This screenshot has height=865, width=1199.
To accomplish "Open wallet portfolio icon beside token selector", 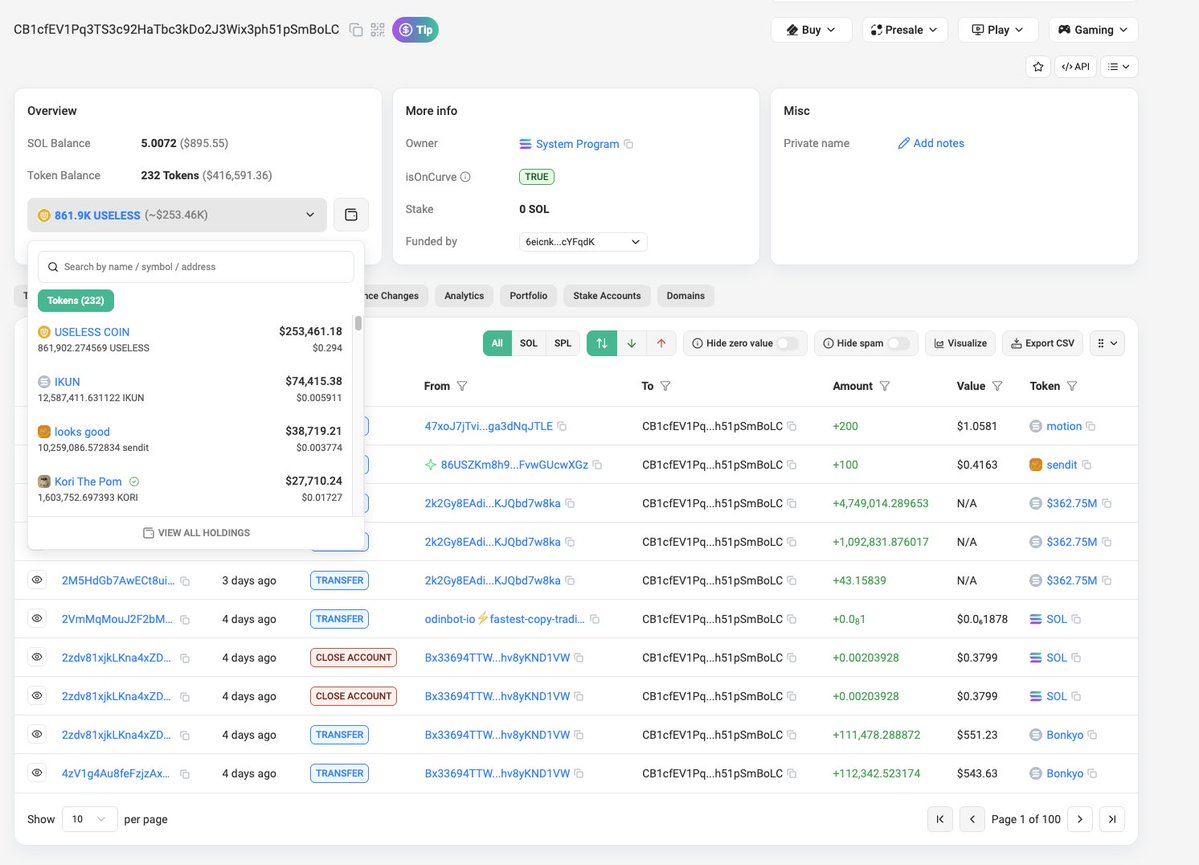I will pos(351,215).
